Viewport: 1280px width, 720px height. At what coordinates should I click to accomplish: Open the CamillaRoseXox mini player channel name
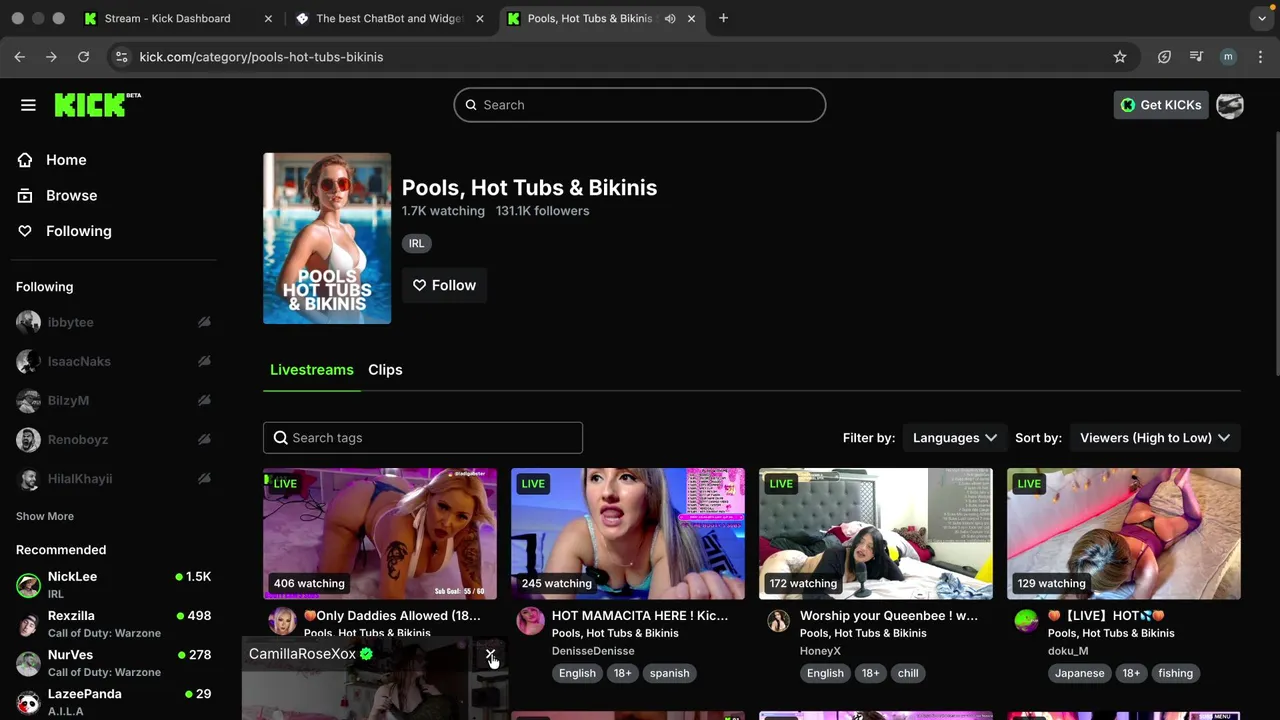pyautogui.click(x=302, y=654)
